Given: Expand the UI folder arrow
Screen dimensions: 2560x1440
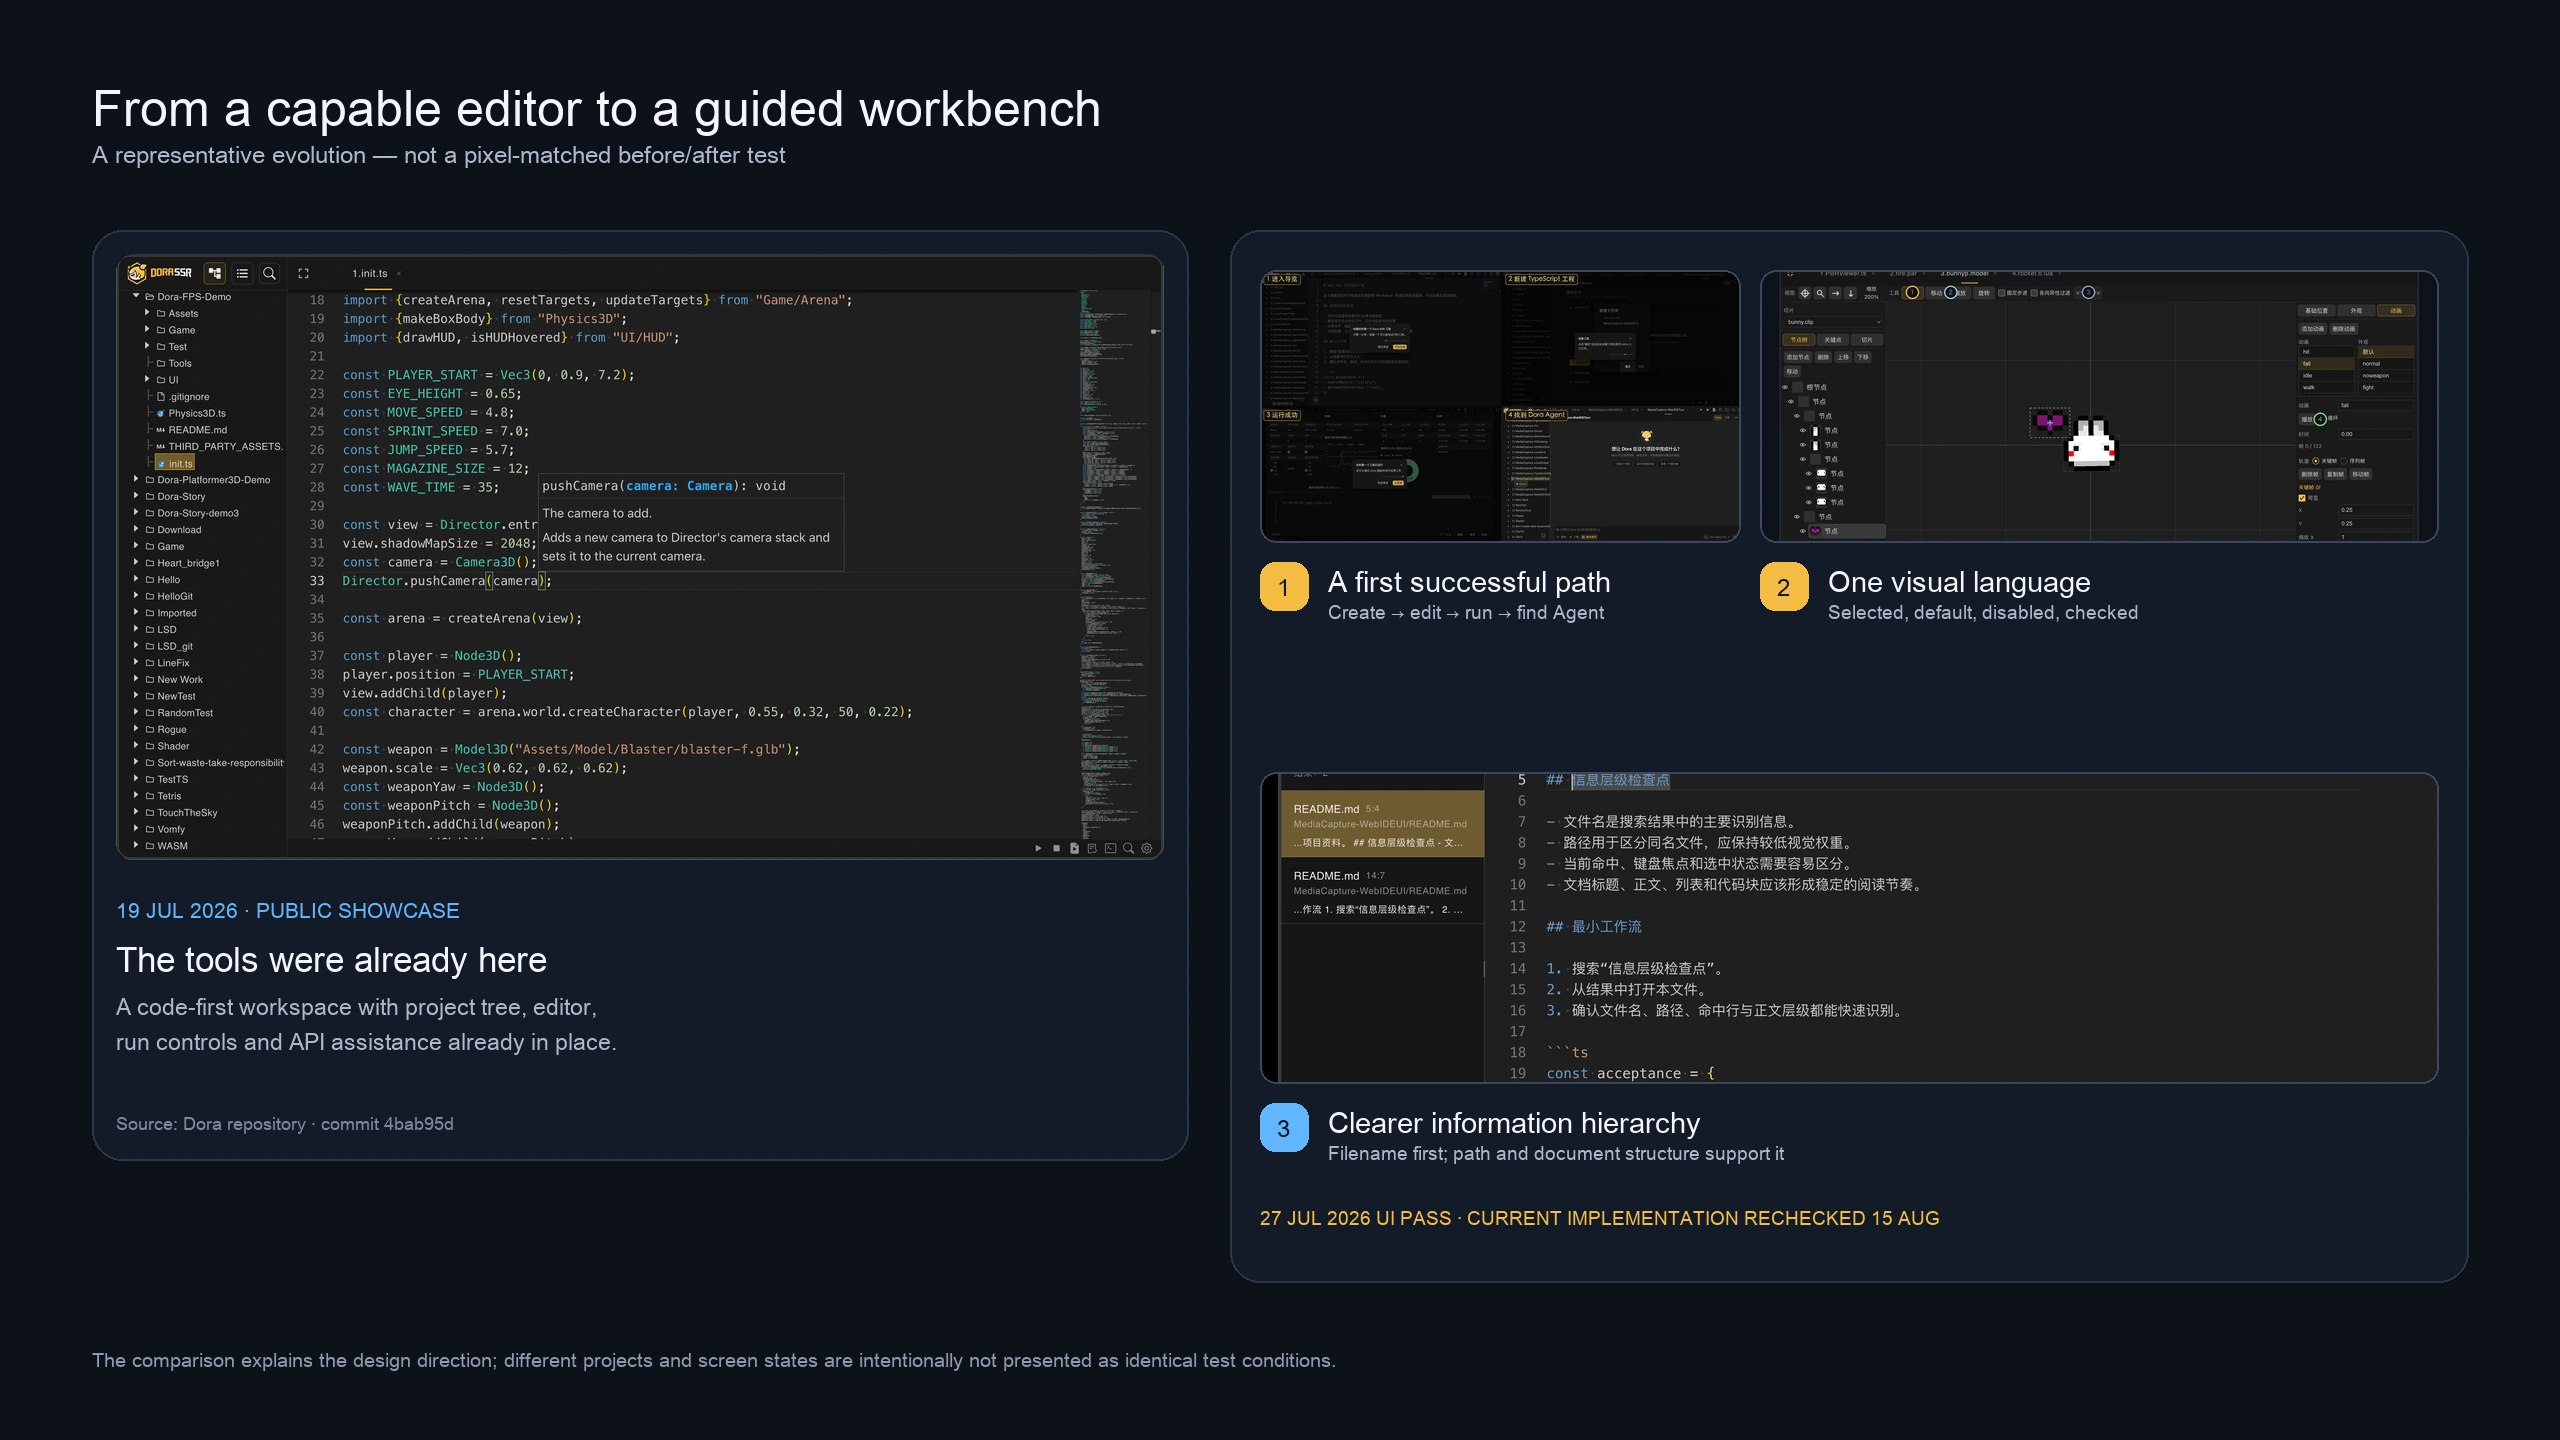Looking at the screenshot, I should [147, 379].
